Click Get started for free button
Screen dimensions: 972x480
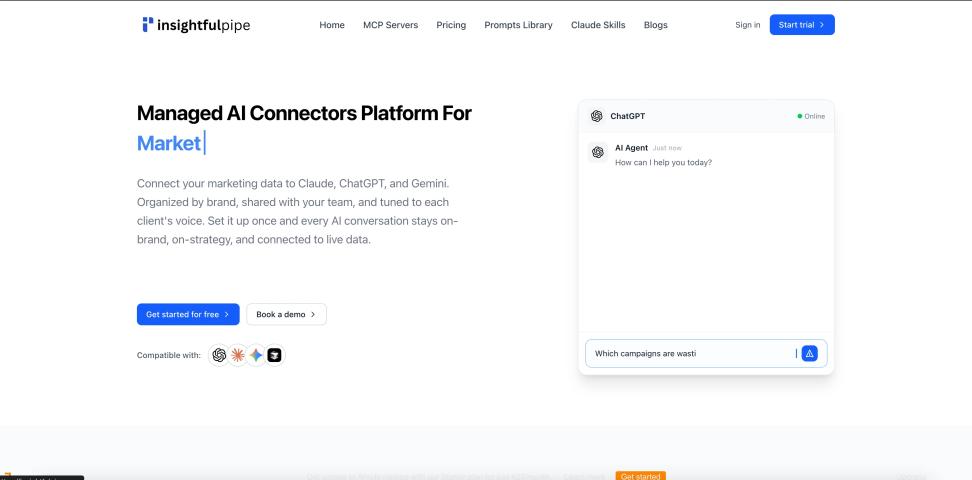pos(188,314)
